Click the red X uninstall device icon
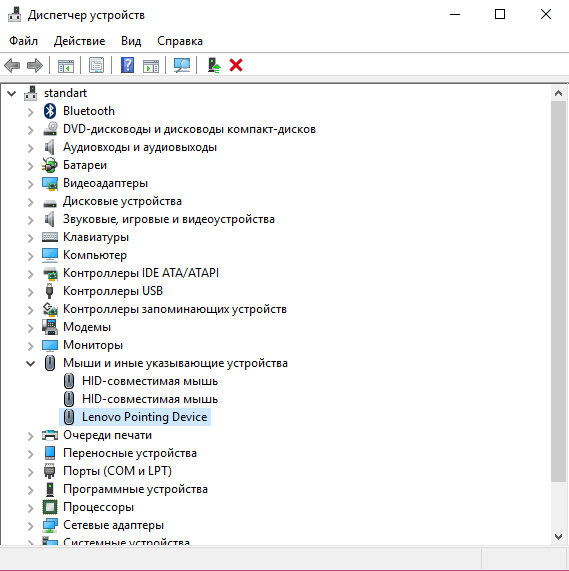The height and width of the screenshot is (571, 569). pyautogui.click(x=236, y=66)
